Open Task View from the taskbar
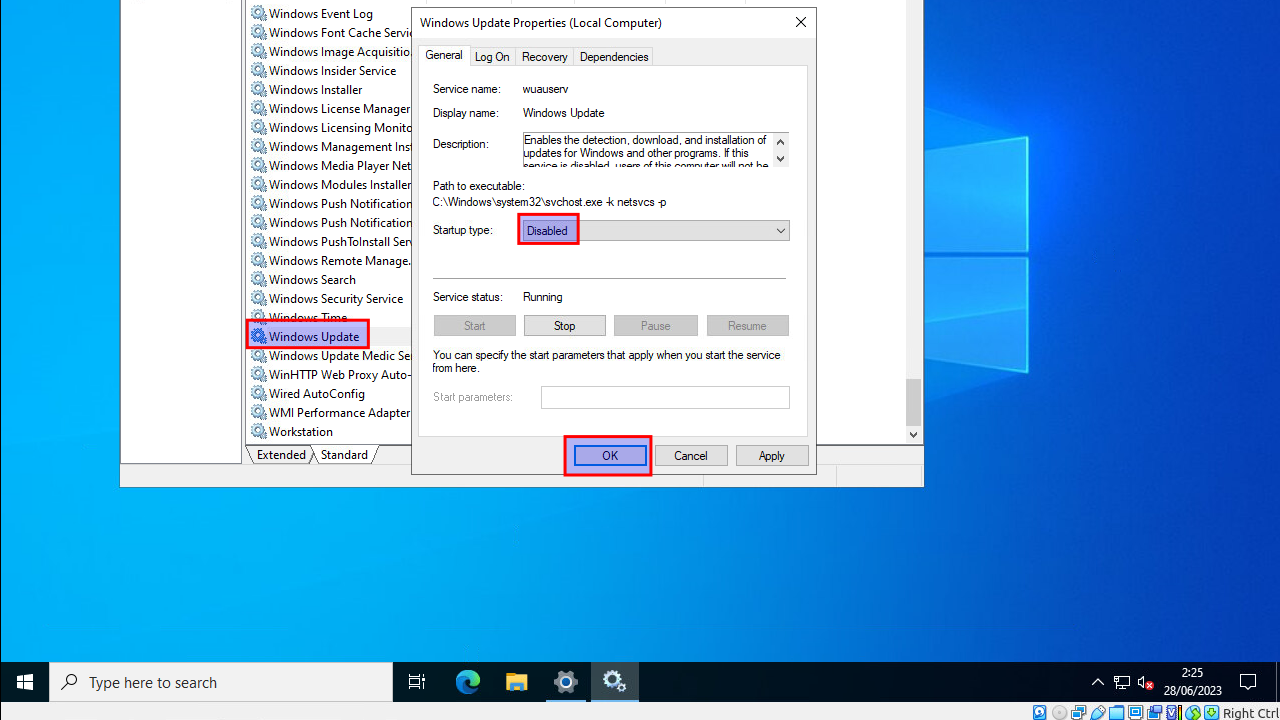Viewport: 1280px width, 720px height. (417, 682)
